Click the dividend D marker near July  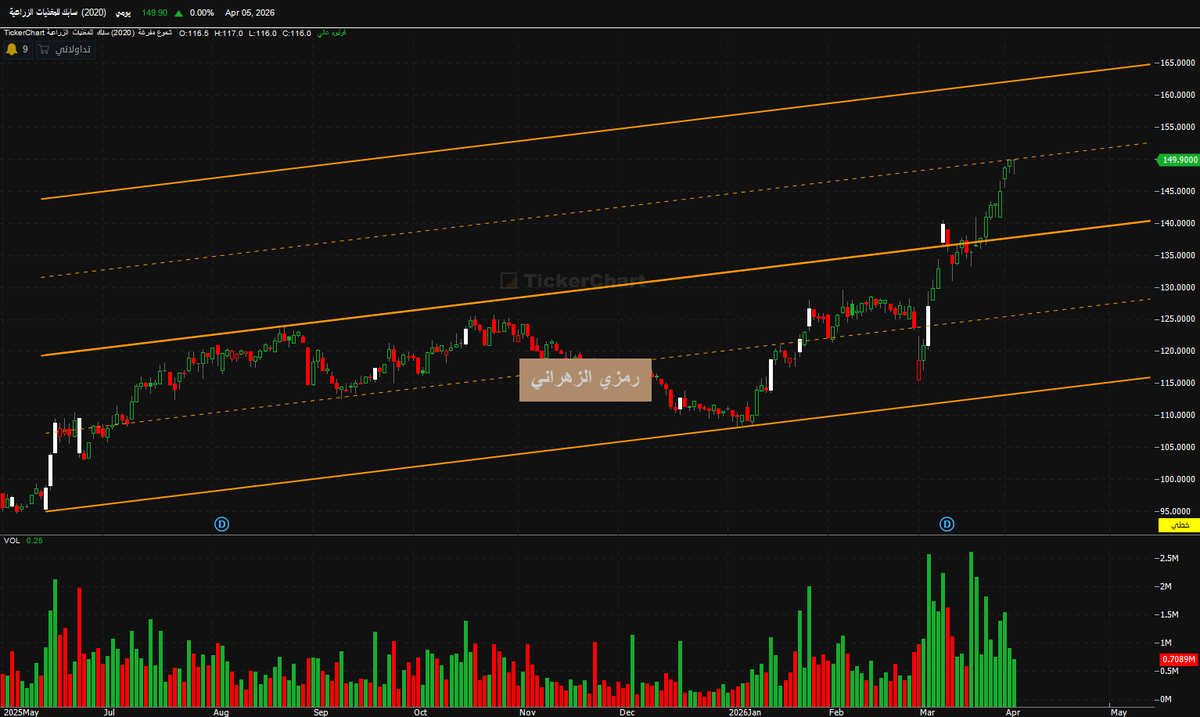click(222, 524)
